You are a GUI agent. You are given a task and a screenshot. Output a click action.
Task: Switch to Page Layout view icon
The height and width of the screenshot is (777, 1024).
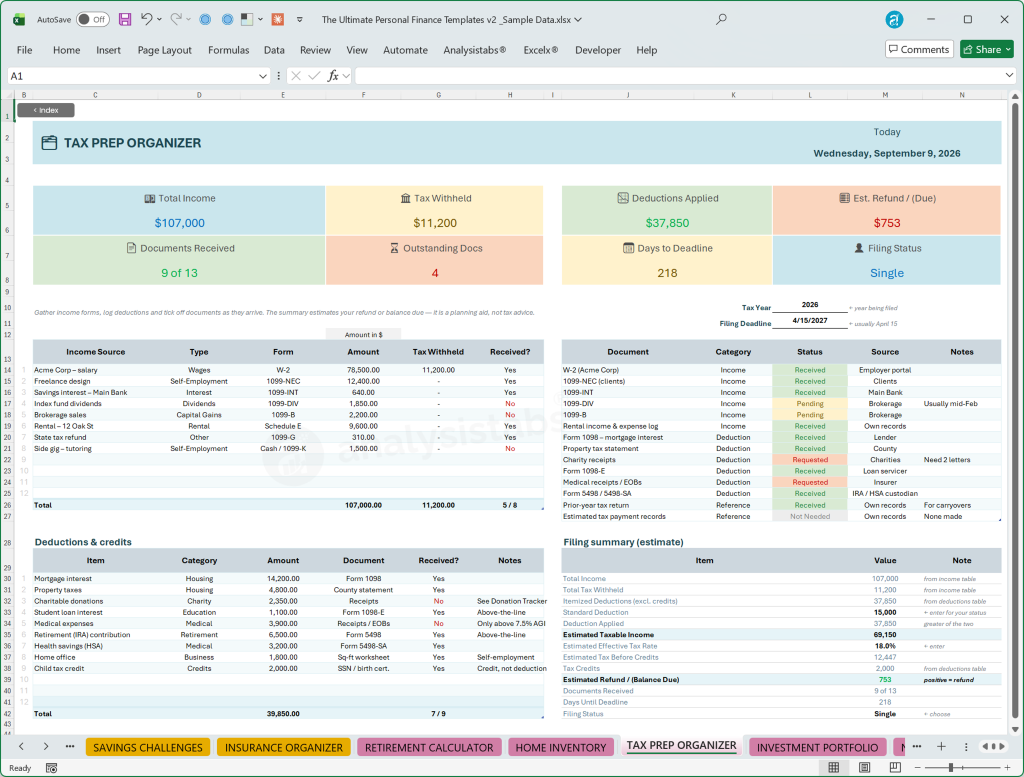click(865, 768)
